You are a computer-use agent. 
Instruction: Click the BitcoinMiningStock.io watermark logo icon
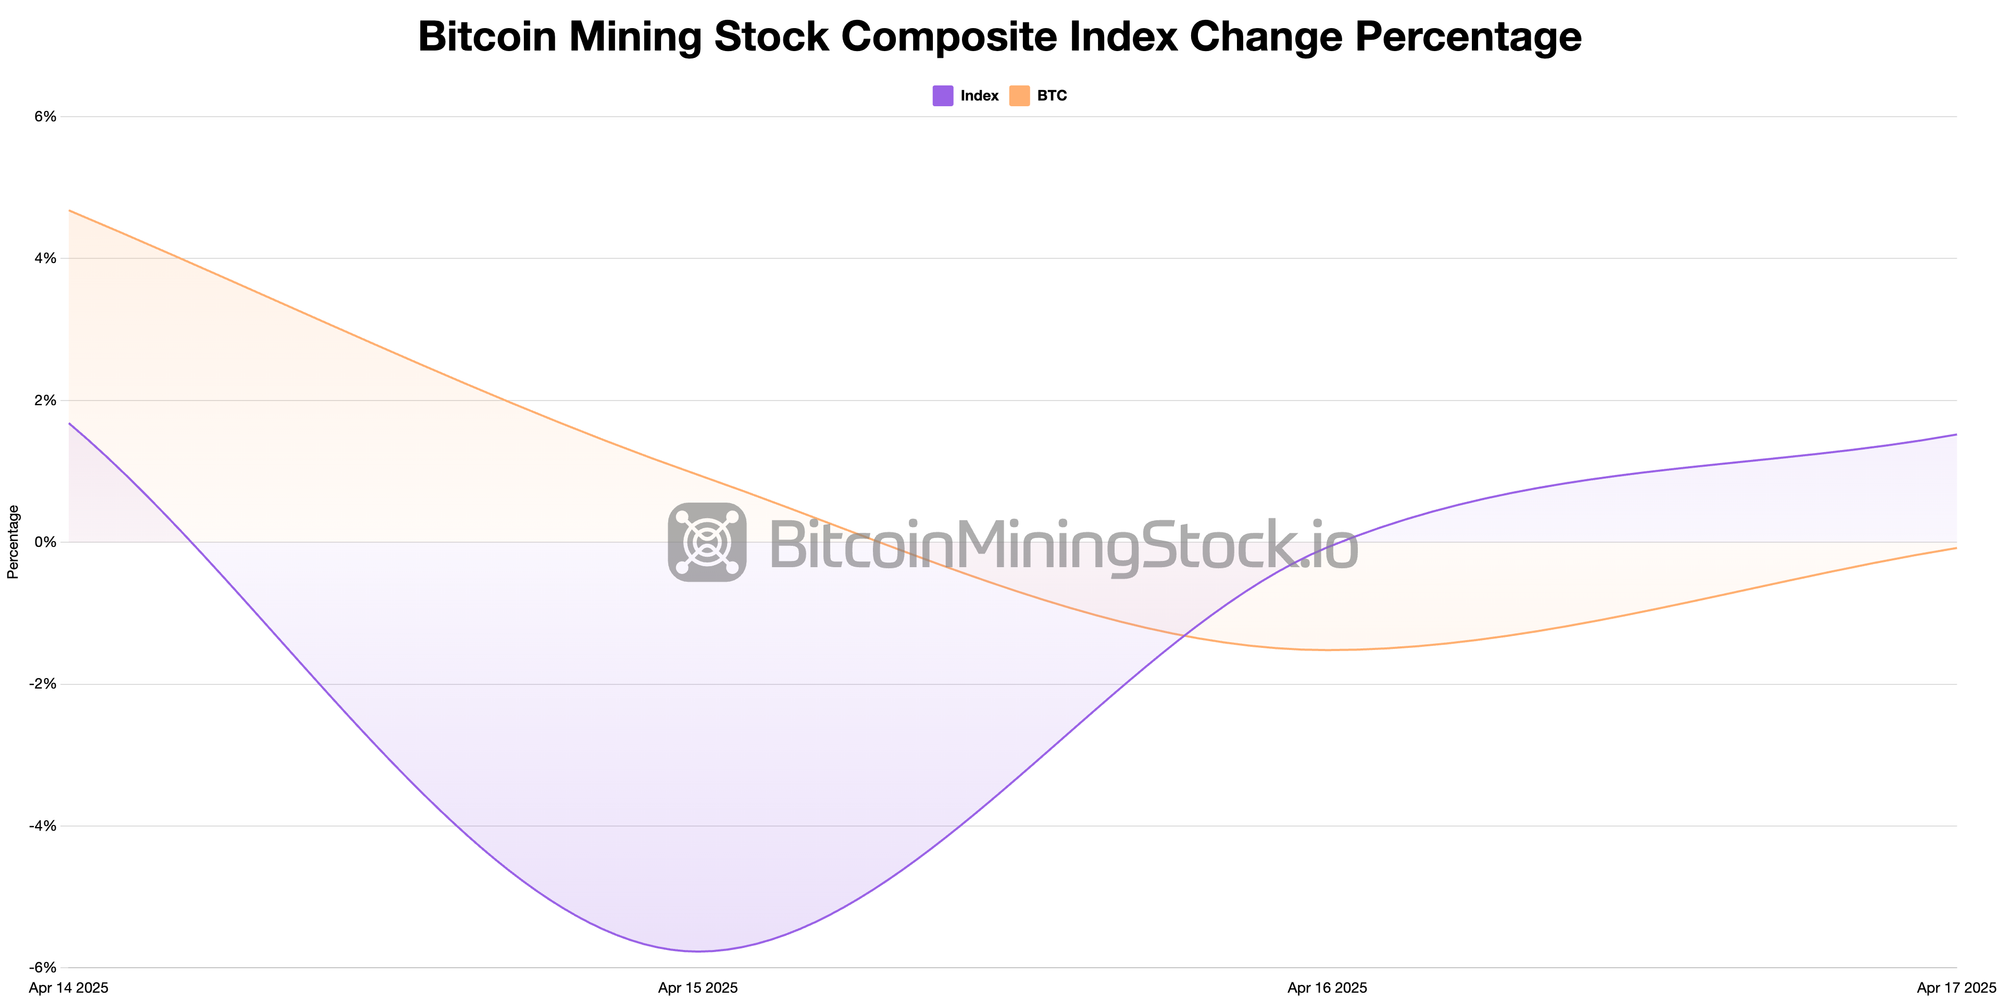tap(707, 542)
